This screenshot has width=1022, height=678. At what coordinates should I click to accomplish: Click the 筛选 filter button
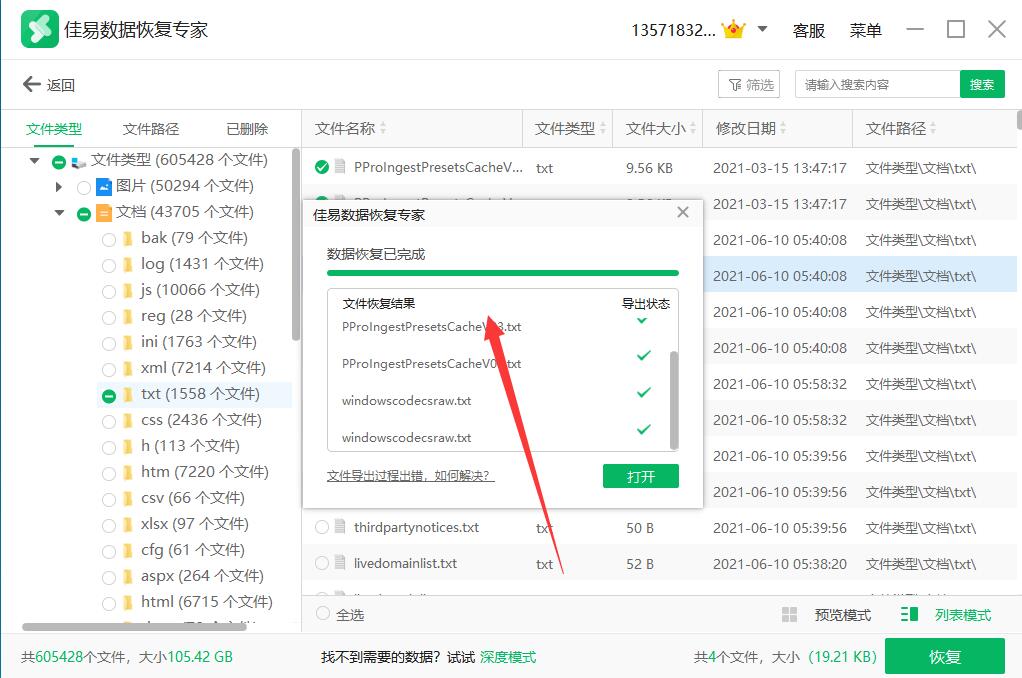tap(749, 84)
